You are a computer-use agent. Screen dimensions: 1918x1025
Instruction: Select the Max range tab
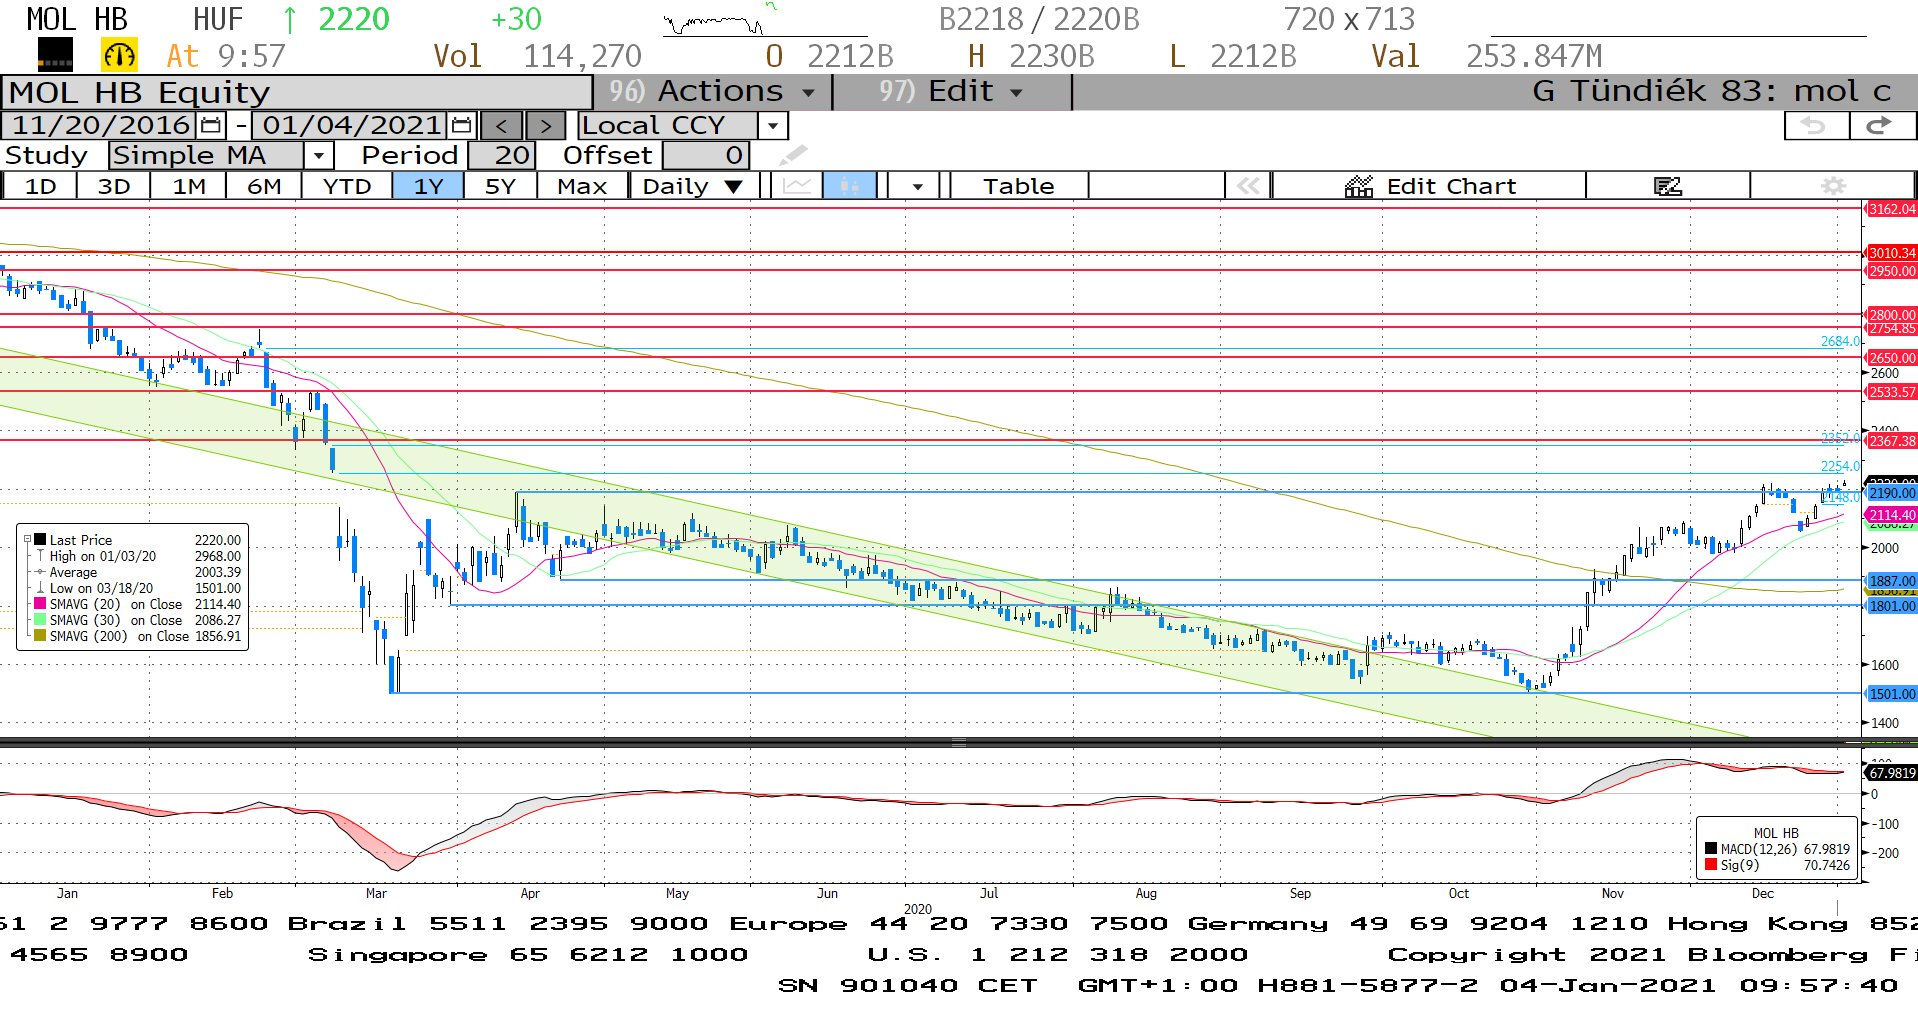tap(582, 186)
